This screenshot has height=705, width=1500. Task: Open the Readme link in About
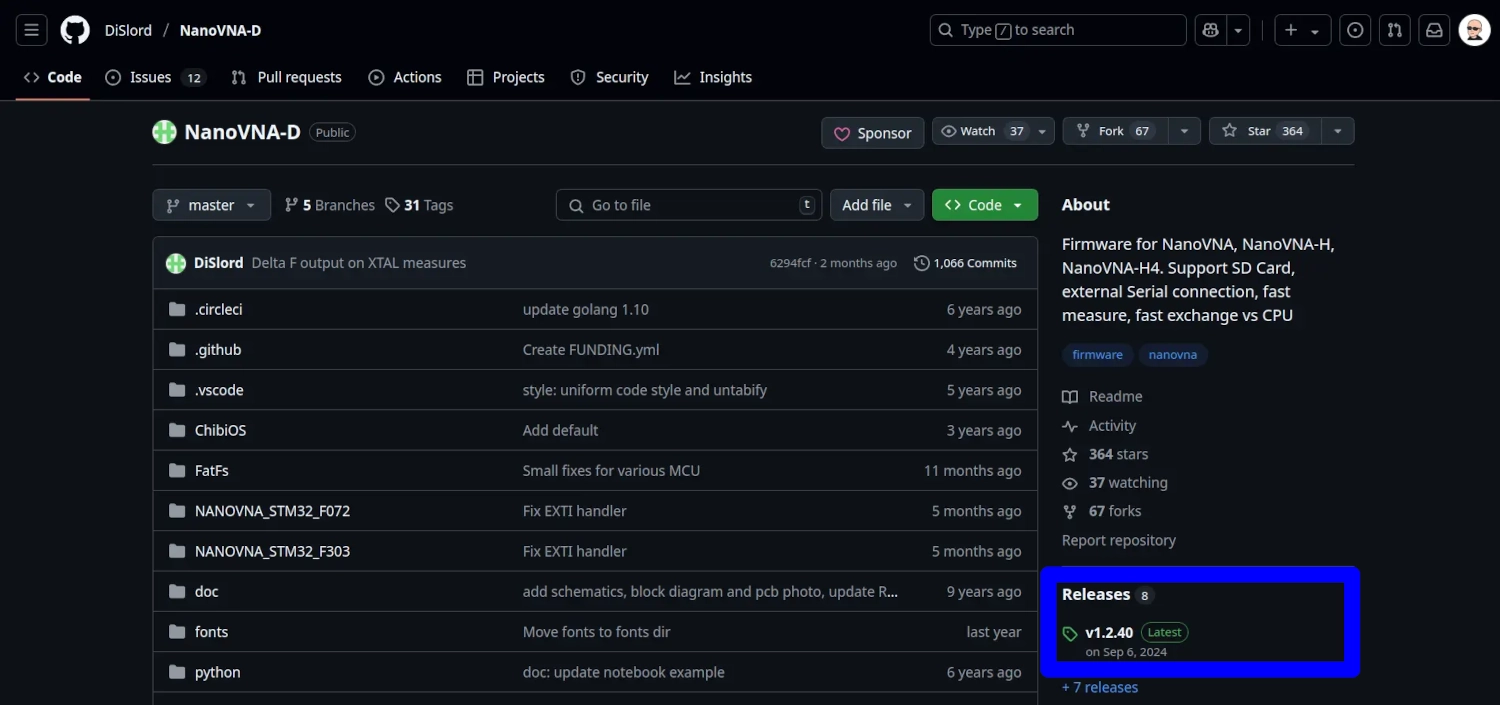(1103, 396)
